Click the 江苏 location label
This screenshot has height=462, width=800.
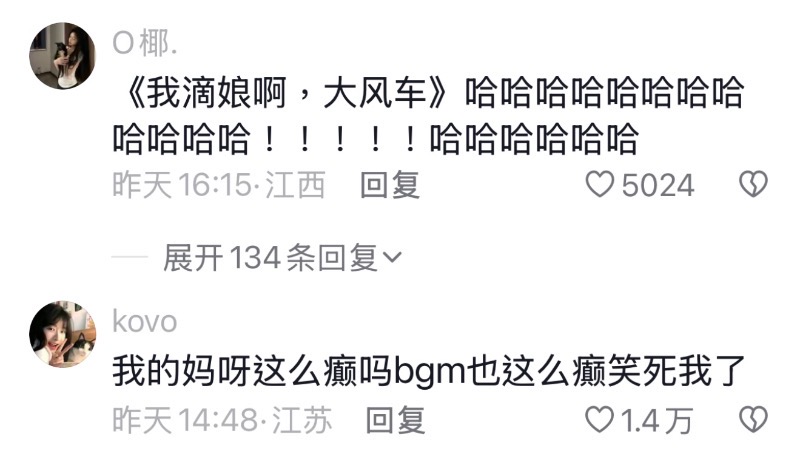click(x=302, y=420)
